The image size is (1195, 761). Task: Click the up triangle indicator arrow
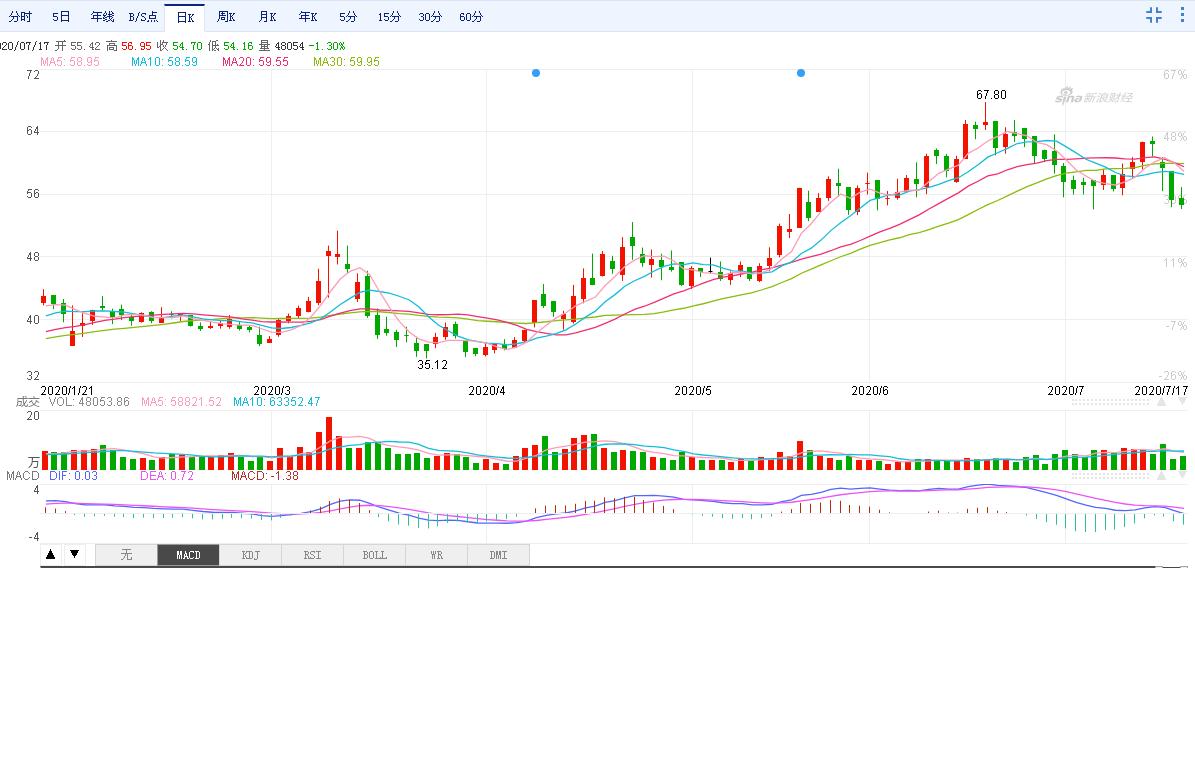click(x=51, y=554)
